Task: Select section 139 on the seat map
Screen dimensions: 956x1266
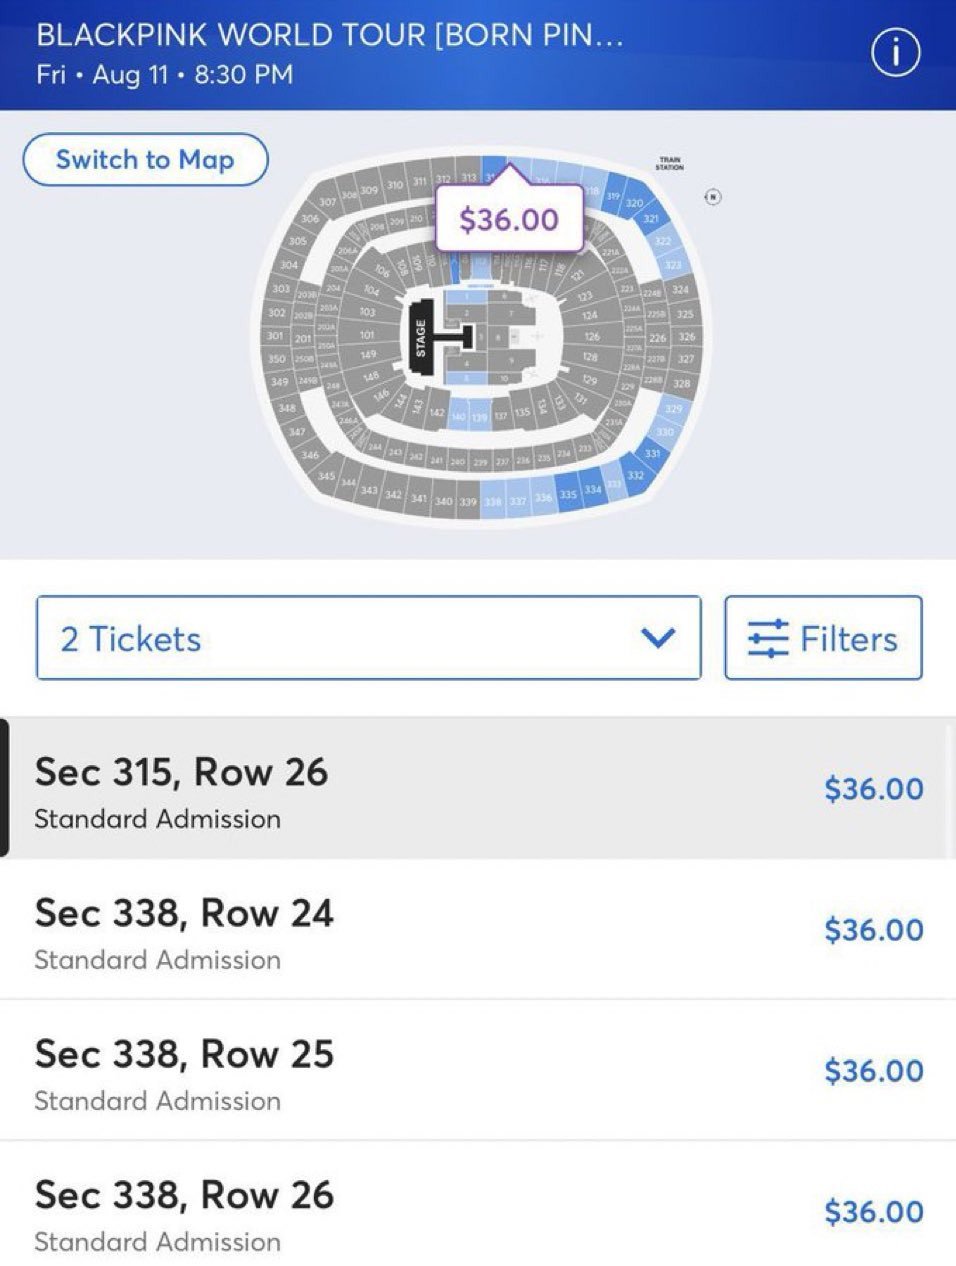Action: tap(479, 415)
